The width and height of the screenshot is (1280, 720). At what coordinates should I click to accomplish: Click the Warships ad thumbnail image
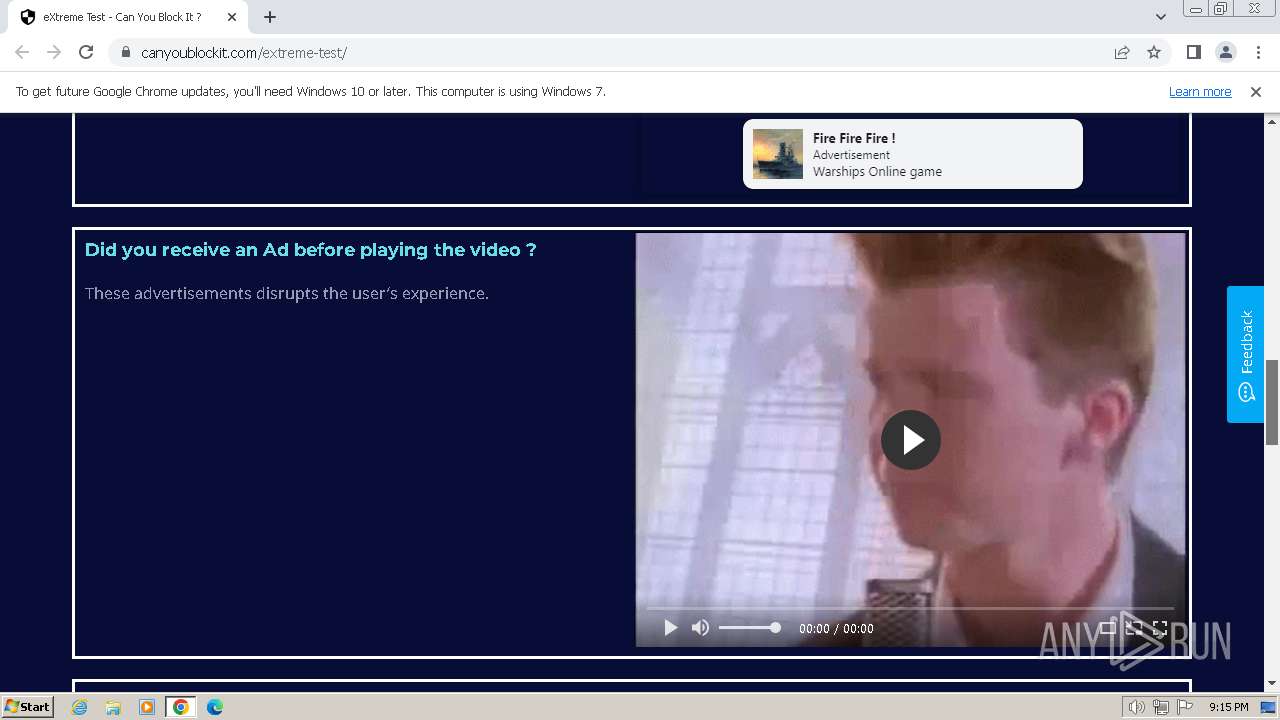point(778,154)
